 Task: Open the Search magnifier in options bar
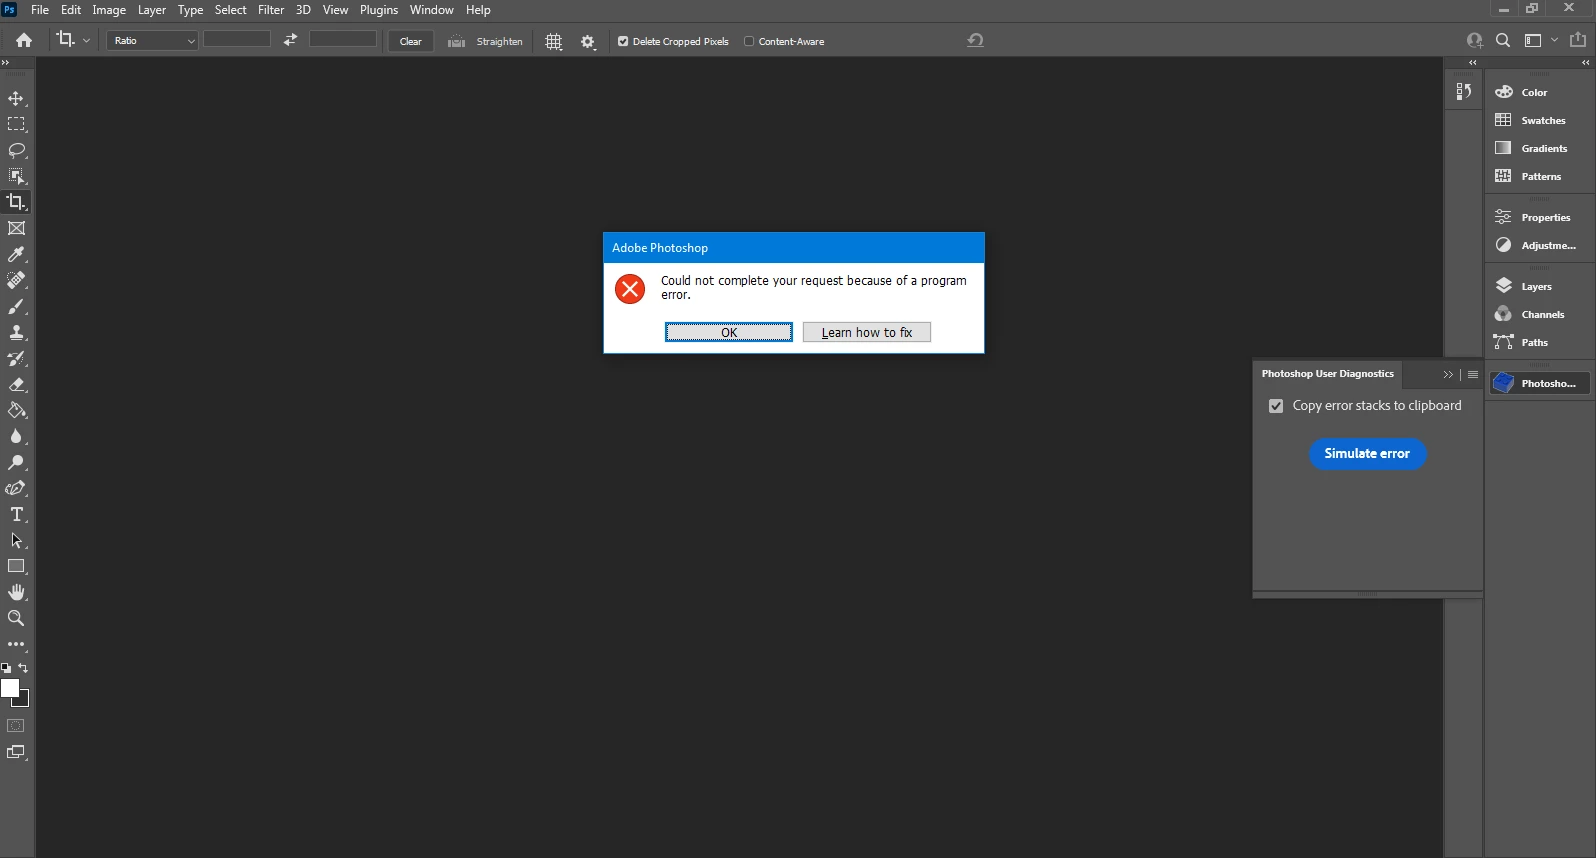(x=1503, y=40)
